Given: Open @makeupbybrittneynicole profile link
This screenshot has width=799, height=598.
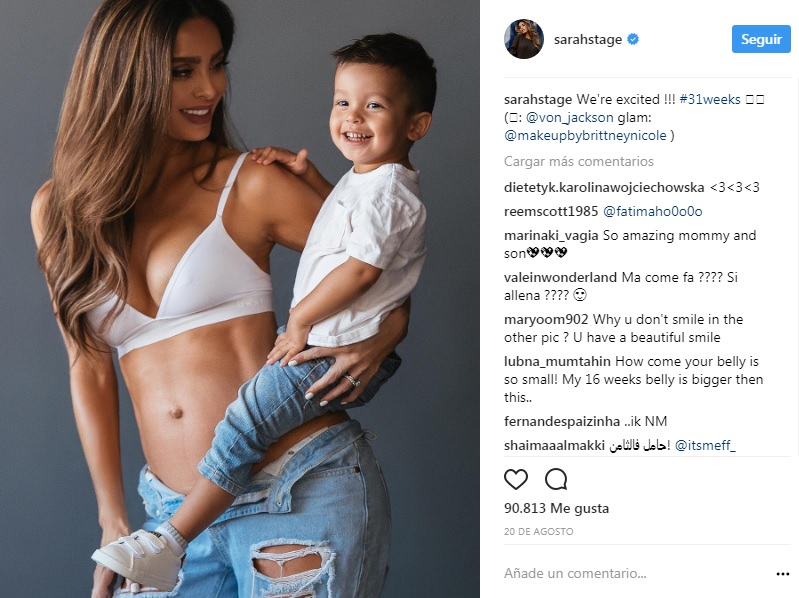Looking at the screenshot, I should click(x=585, y=135).
